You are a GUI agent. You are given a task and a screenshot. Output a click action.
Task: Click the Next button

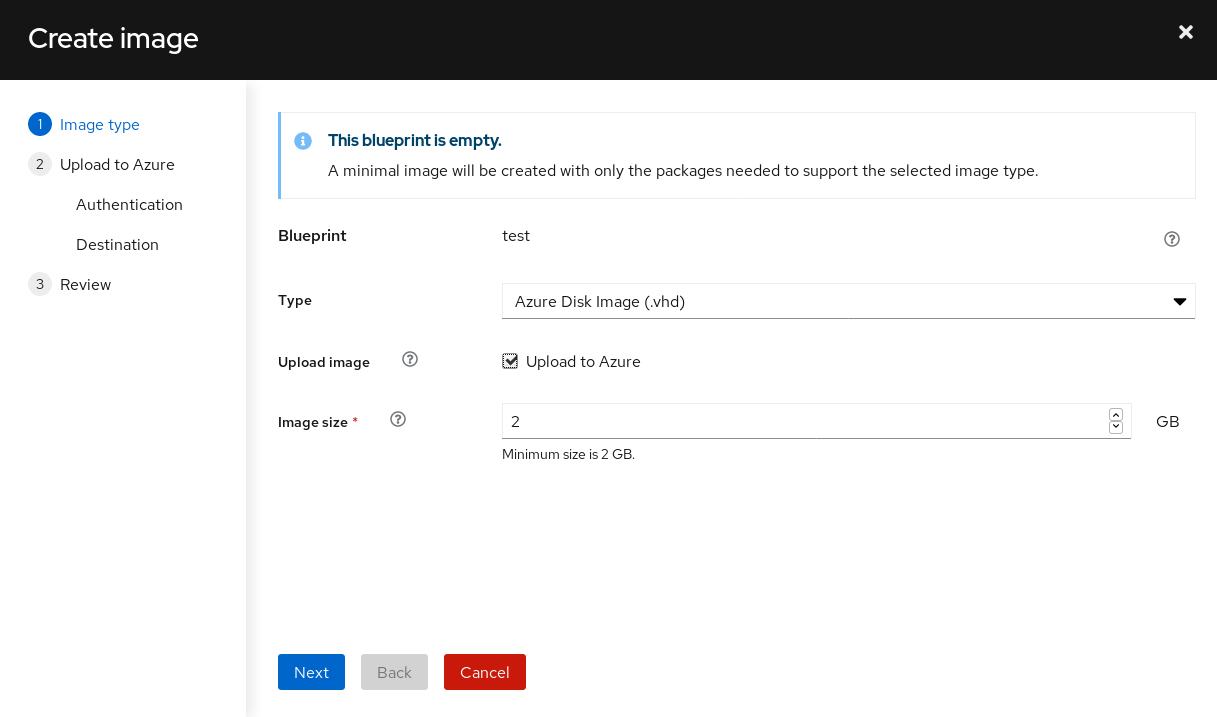[311, 672]
